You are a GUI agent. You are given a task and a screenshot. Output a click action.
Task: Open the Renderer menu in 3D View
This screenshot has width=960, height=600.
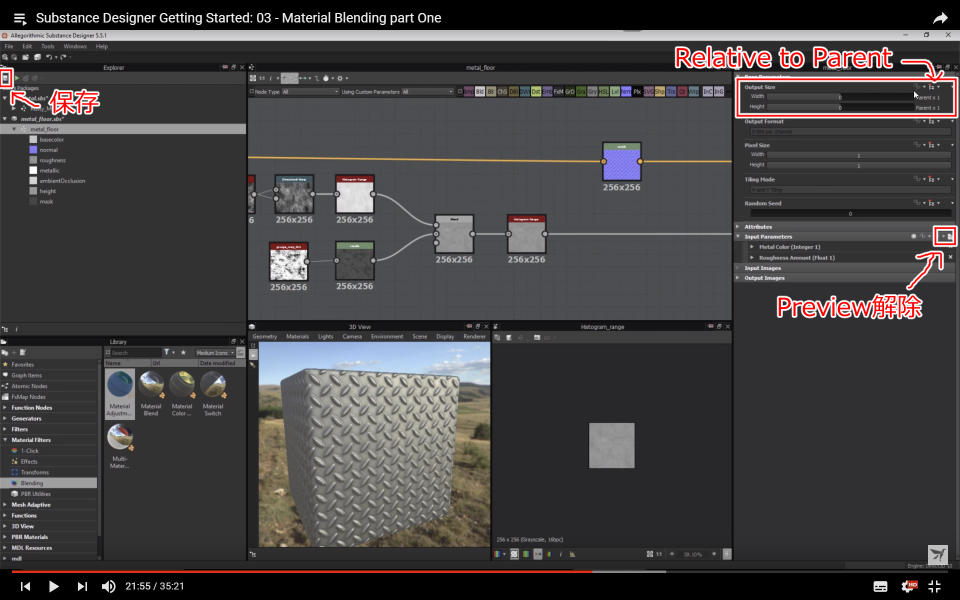[x=474, y=337]
